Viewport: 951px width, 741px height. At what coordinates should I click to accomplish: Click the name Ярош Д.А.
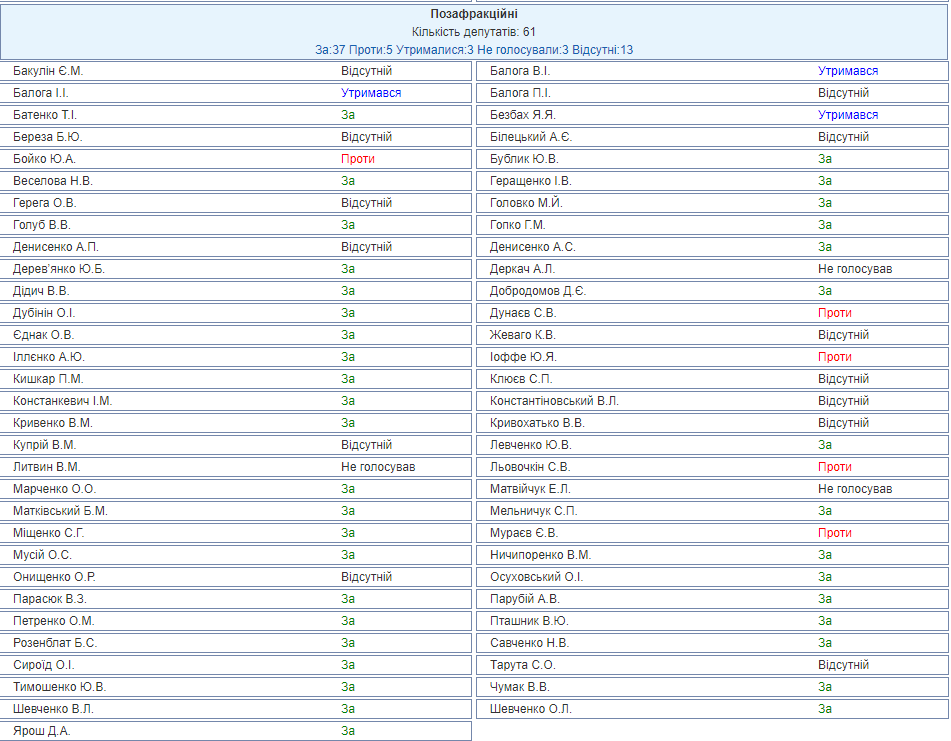click(x=42, y=731)
